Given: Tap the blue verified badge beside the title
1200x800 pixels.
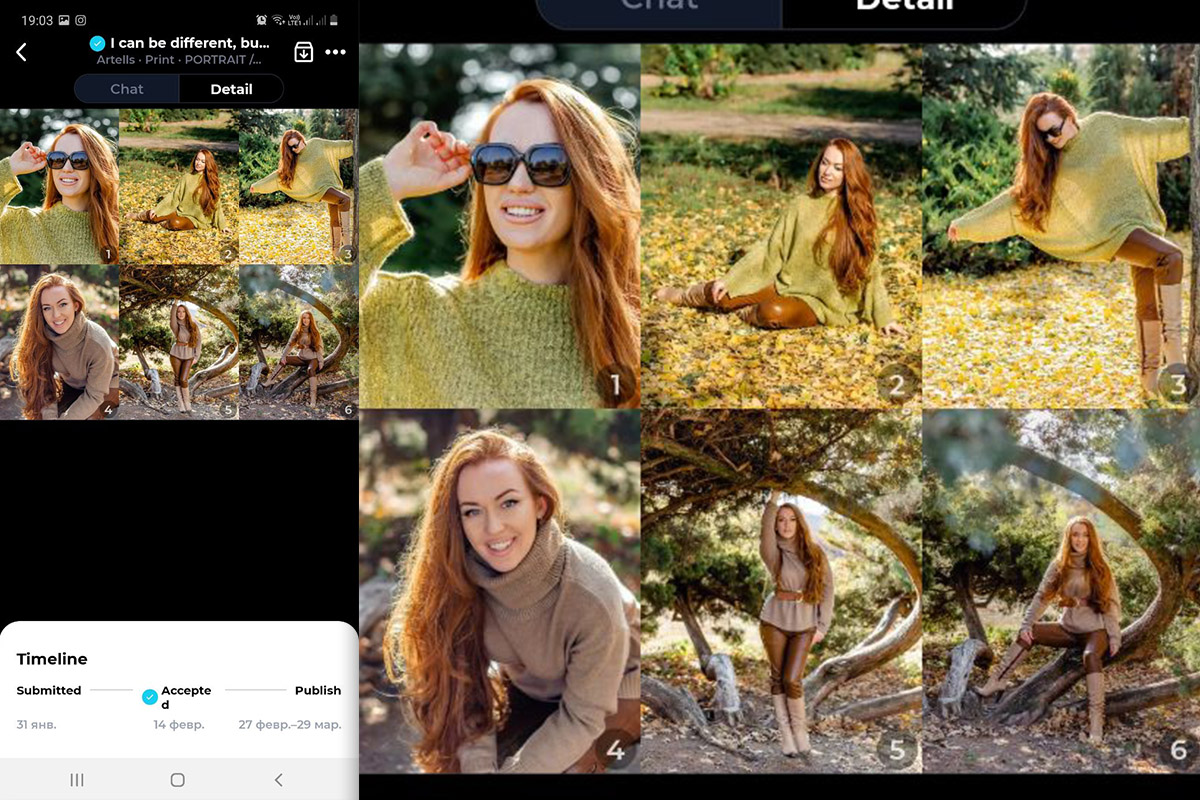Looking at the screenshot, I should coord(97,43).
